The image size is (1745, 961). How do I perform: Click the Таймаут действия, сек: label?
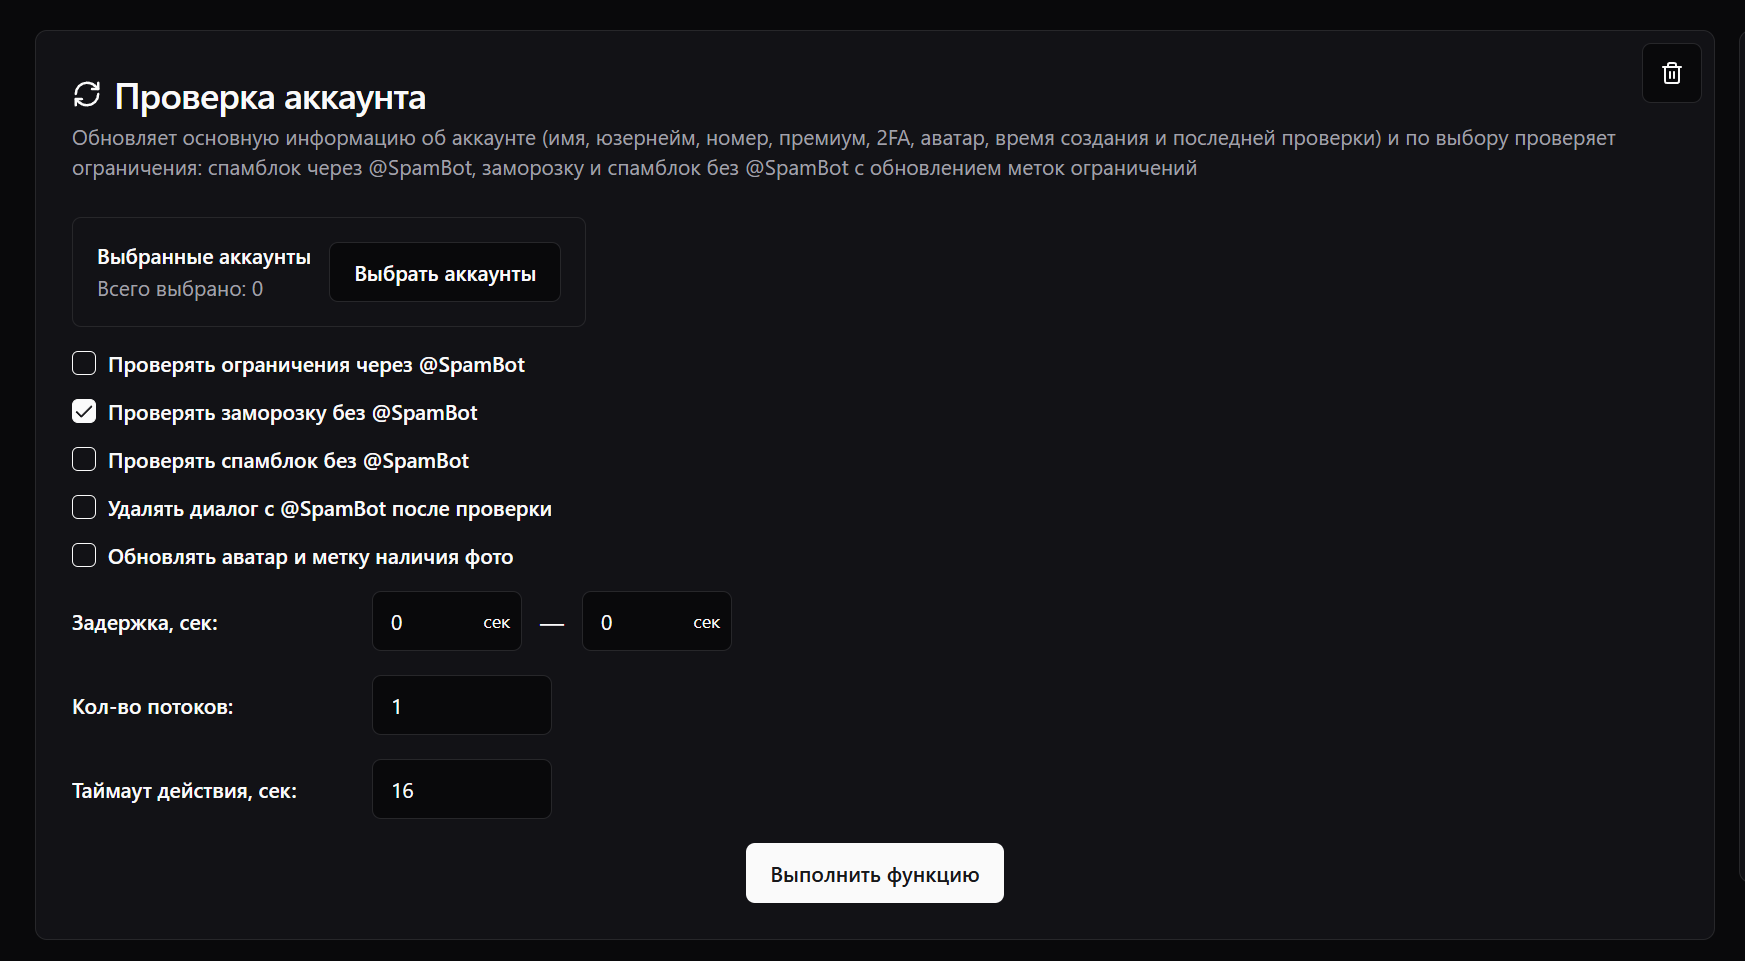[184, 791]
